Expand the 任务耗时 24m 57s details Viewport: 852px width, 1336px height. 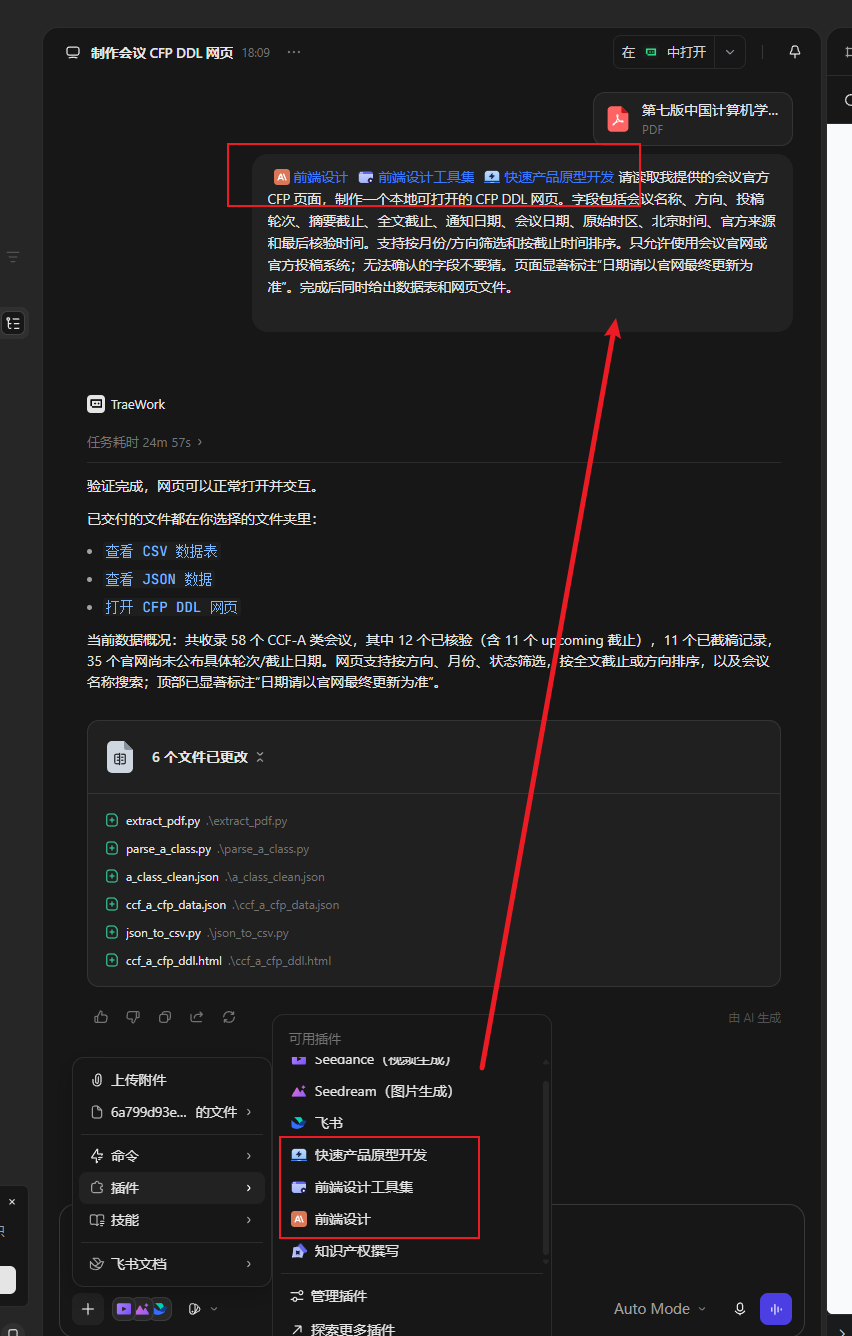pos(145,441)
